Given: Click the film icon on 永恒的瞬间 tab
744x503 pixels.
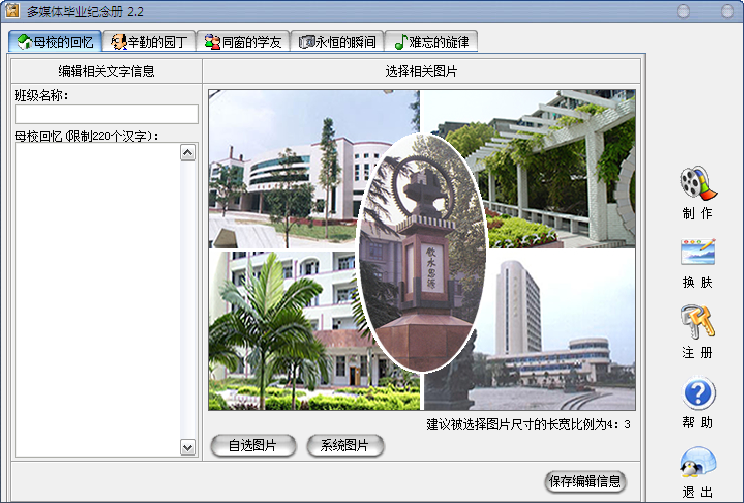Looking at the screenshot, I should 307,42.
